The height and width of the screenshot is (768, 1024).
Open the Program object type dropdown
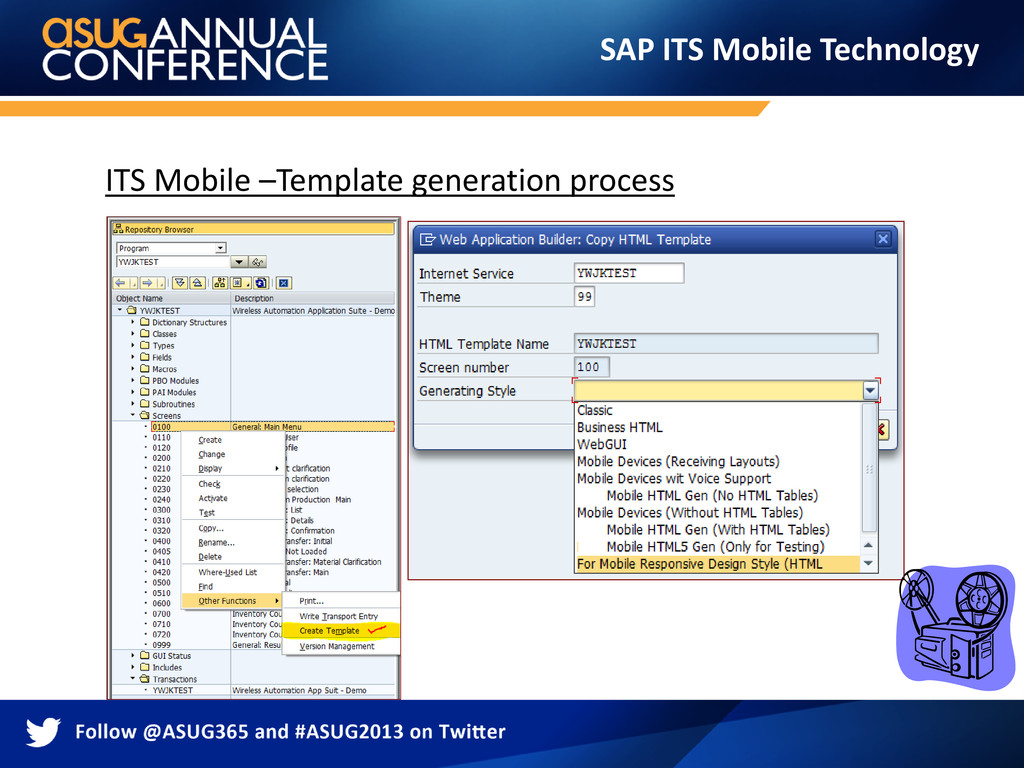tap(221, 248)
